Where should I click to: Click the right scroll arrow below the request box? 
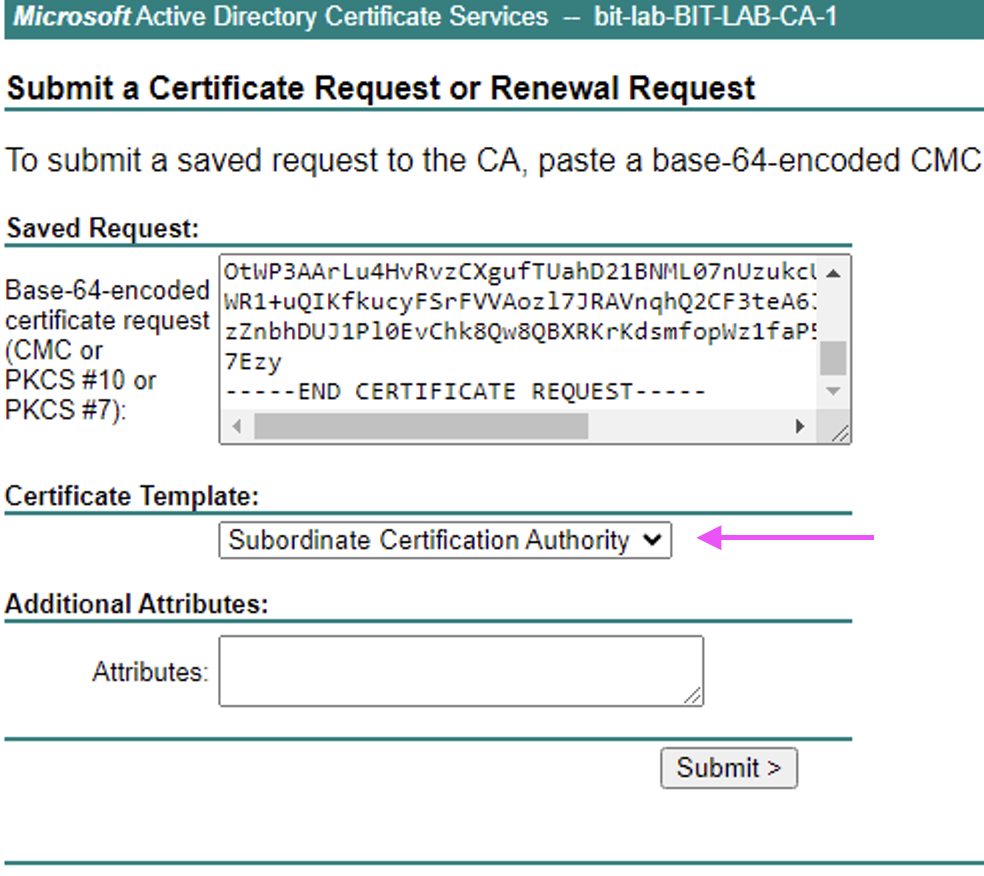[x=800, y=426]
